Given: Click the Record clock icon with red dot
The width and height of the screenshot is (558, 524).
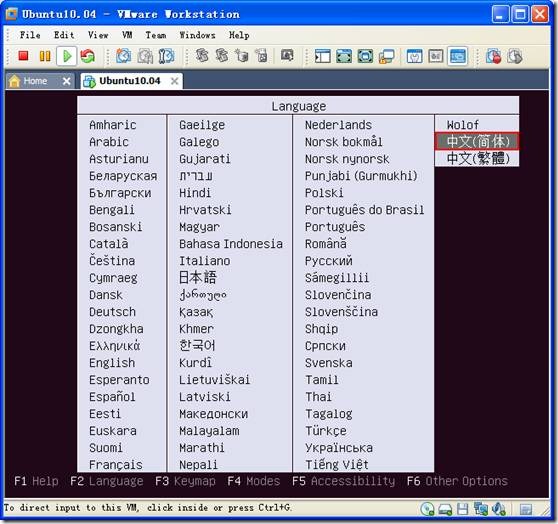Looking at the screenshot, I should point(493,56).
